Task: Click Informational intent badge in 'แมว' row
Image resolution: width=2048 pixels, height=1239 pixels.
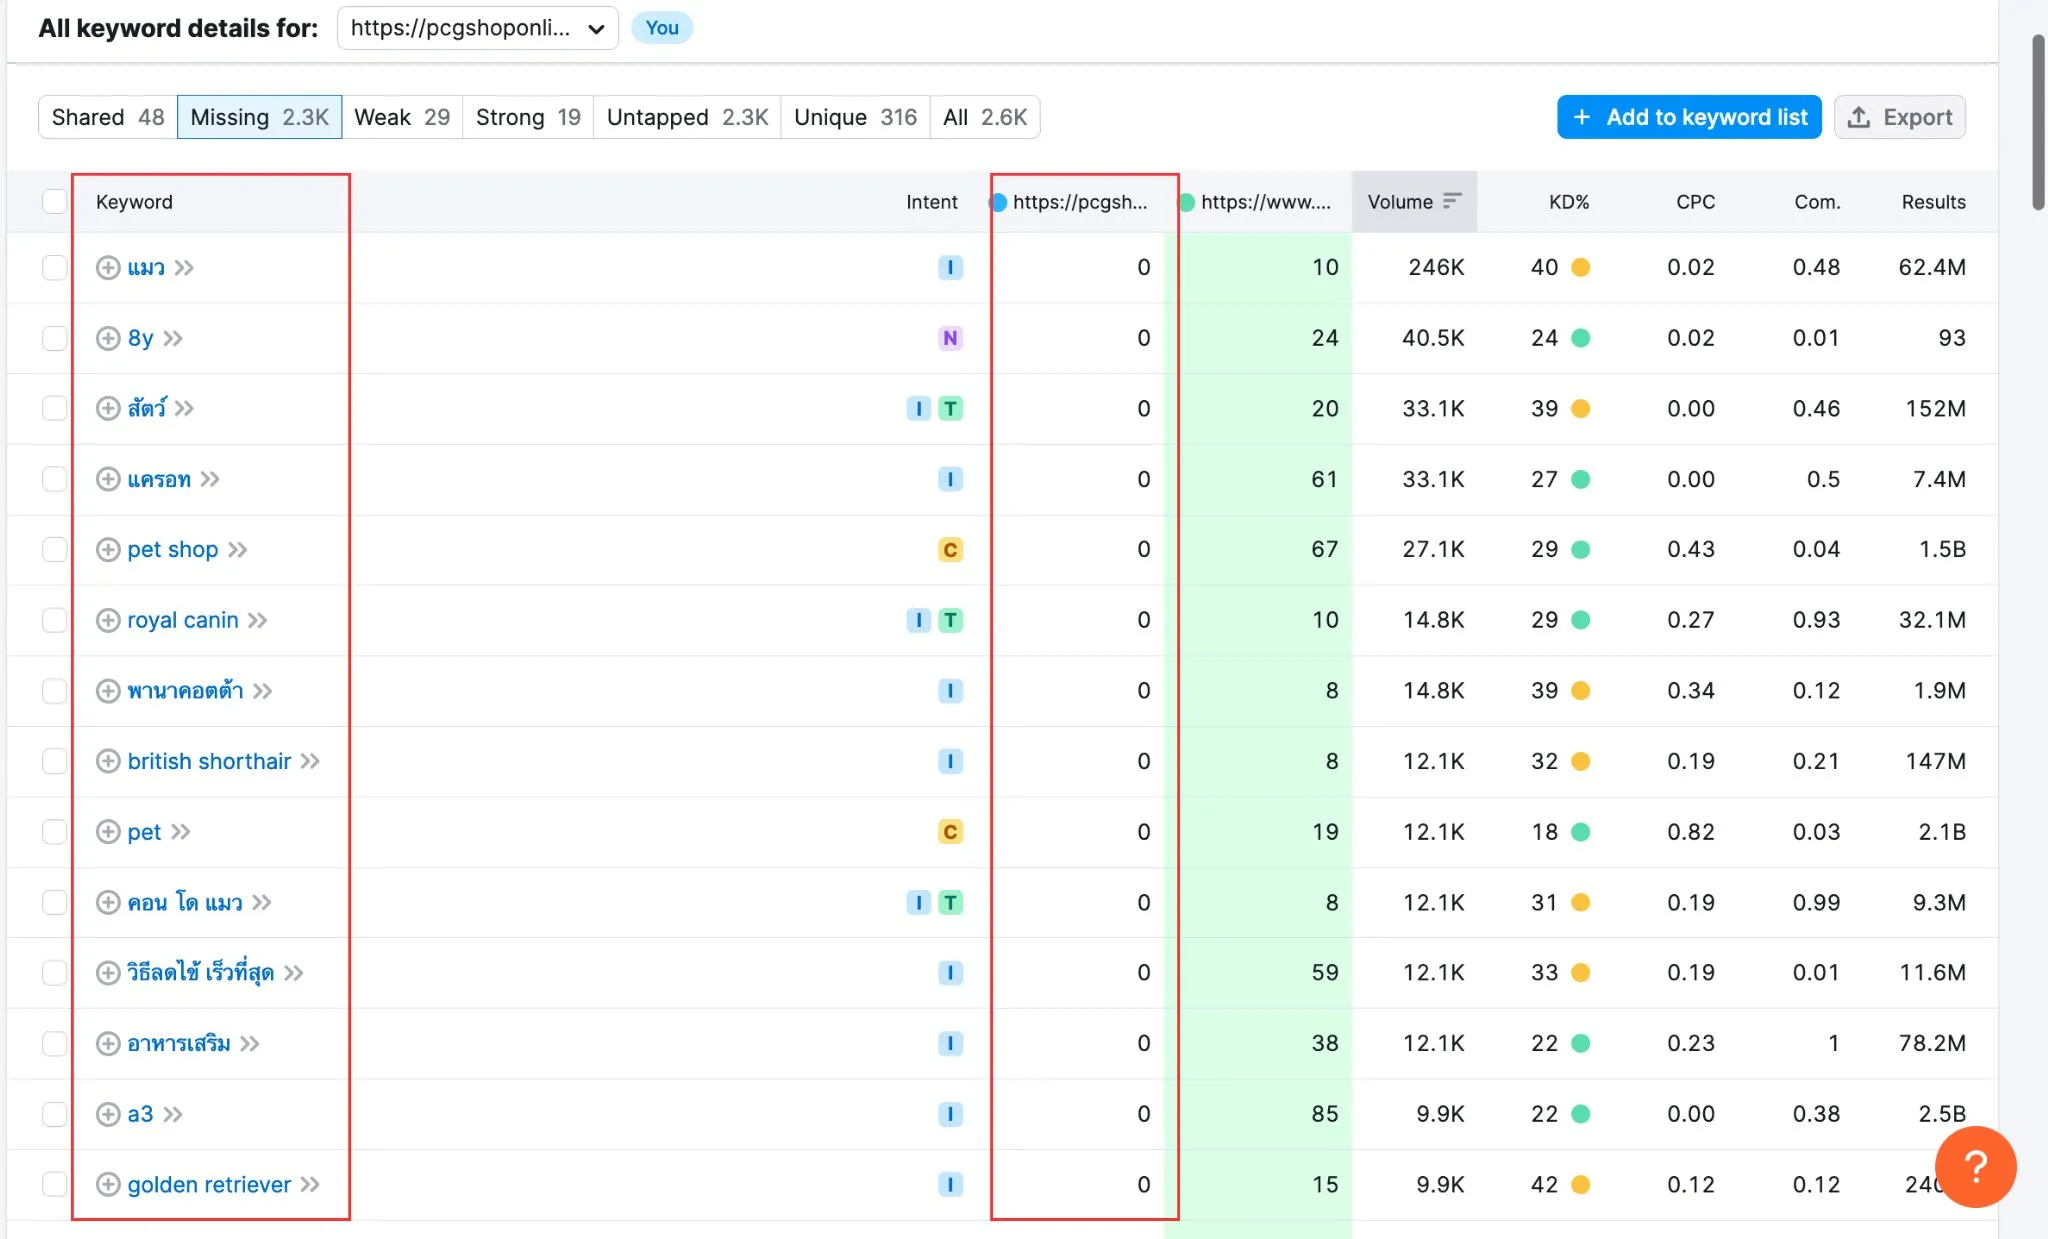Action: (950, 267)
